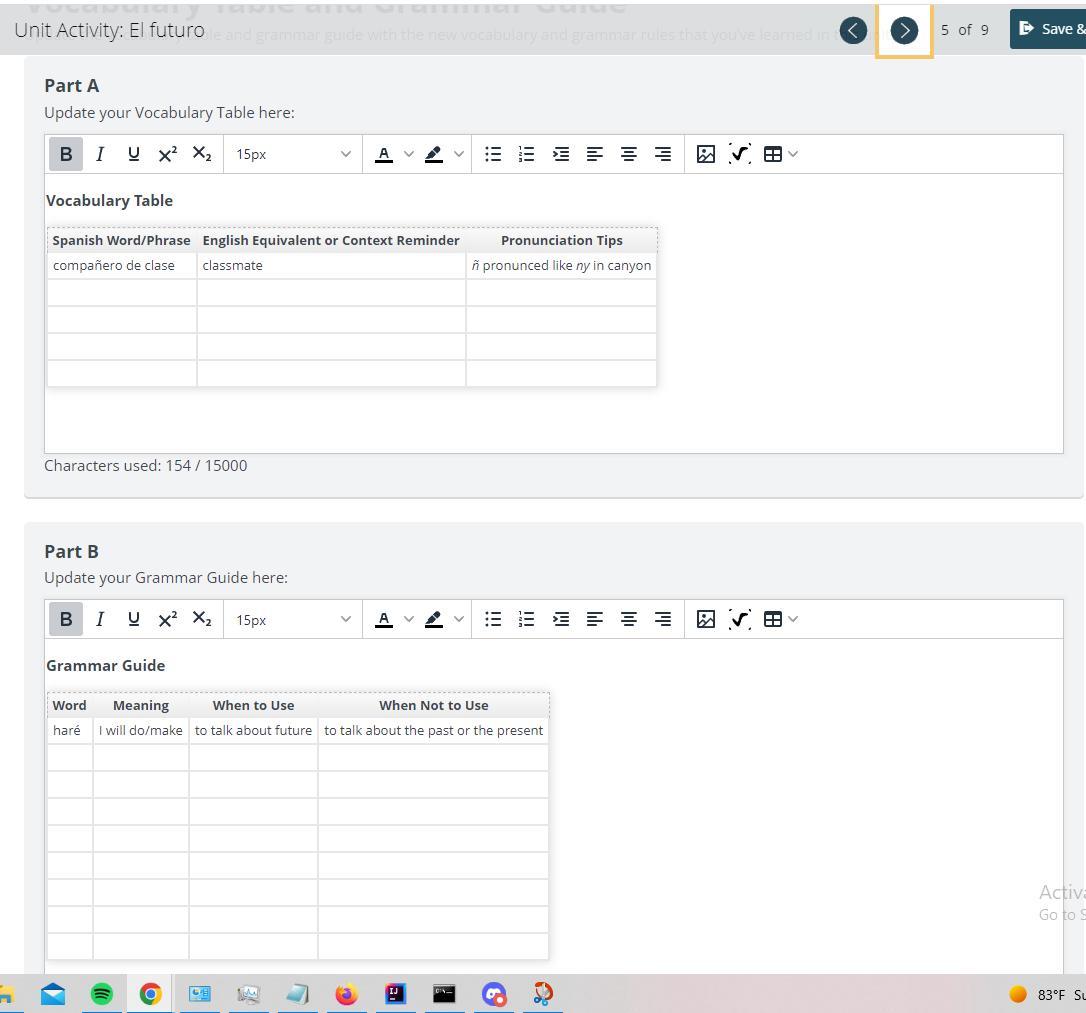Apply superscript in Part A editor toolbar
Screen dimensions: 1086x1013
click(x=167, y=154)
